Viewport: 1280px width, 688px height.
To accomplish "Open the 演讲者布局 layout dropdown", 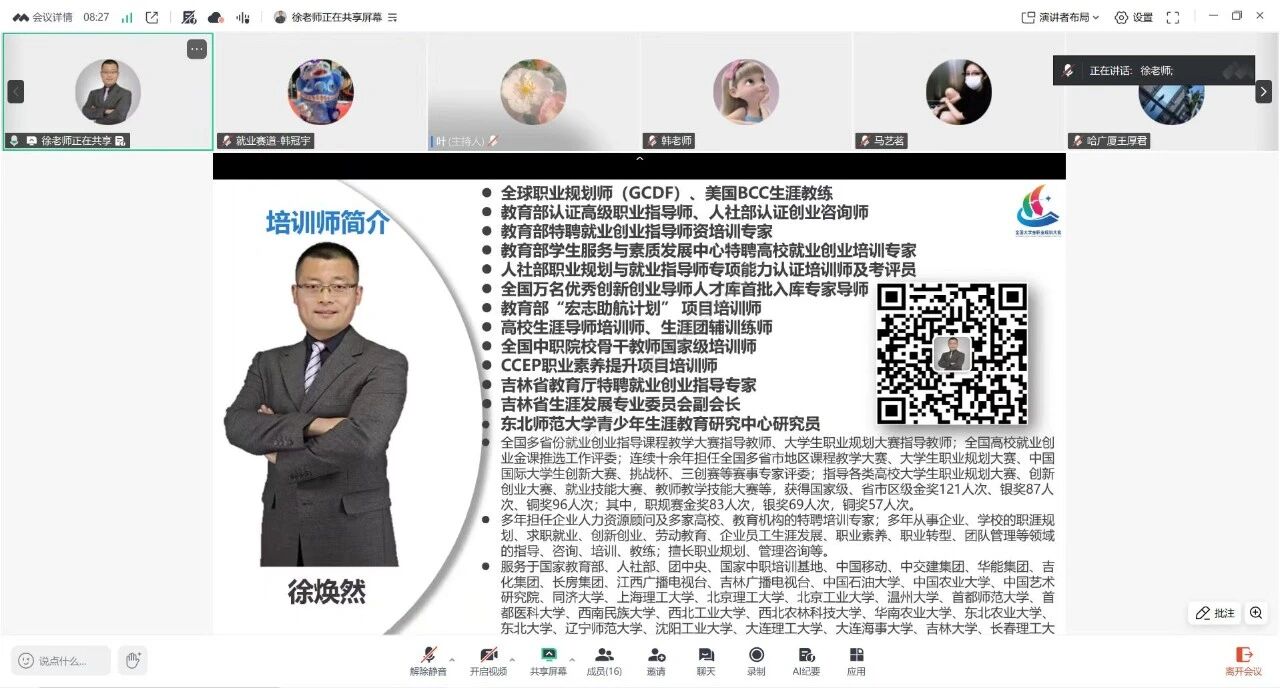I will click(1060, 17).
